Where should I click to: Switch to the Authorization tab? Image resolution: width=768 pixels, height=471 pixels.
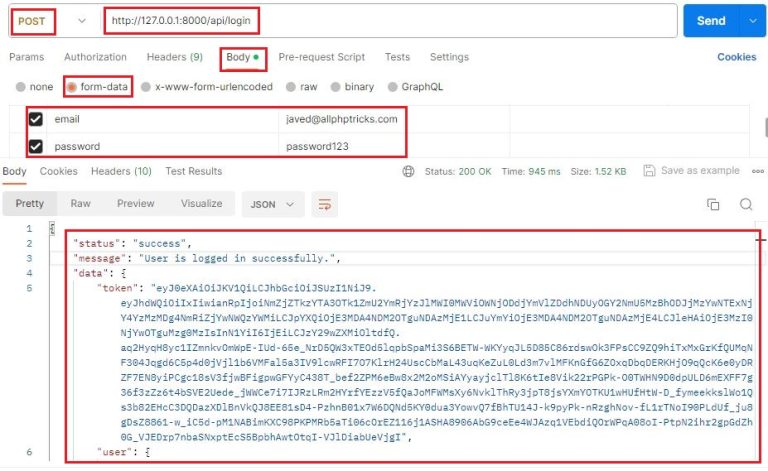[x=95, y=57]
